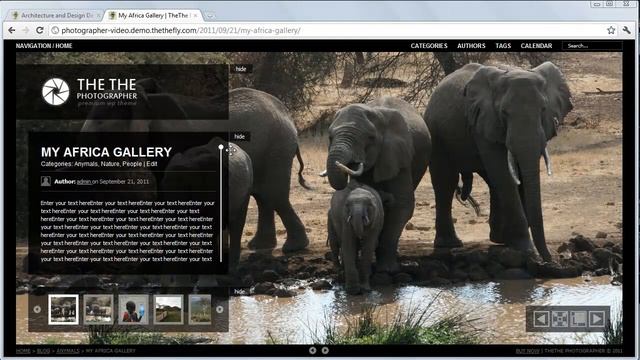
Task: Hide the My Africa Gallery text panel
Action: tap(240, 136)
